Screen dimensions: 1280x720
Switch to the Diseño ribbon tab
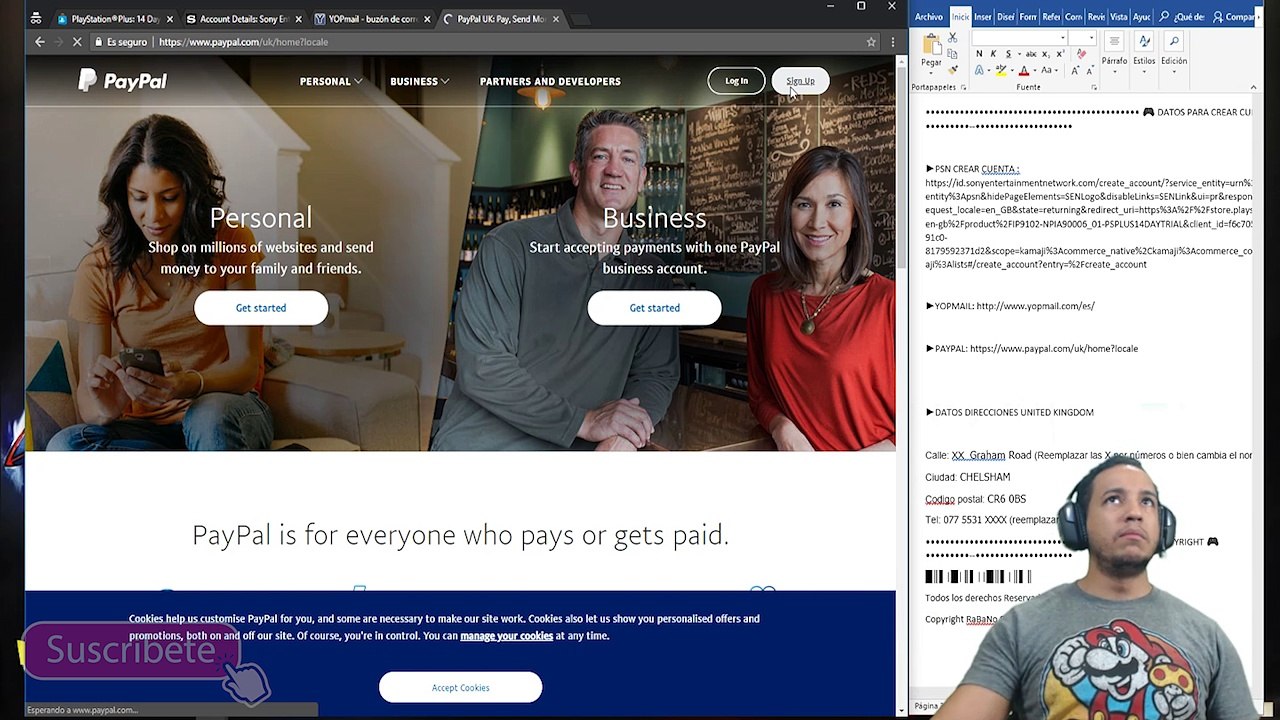point(1006,17)
